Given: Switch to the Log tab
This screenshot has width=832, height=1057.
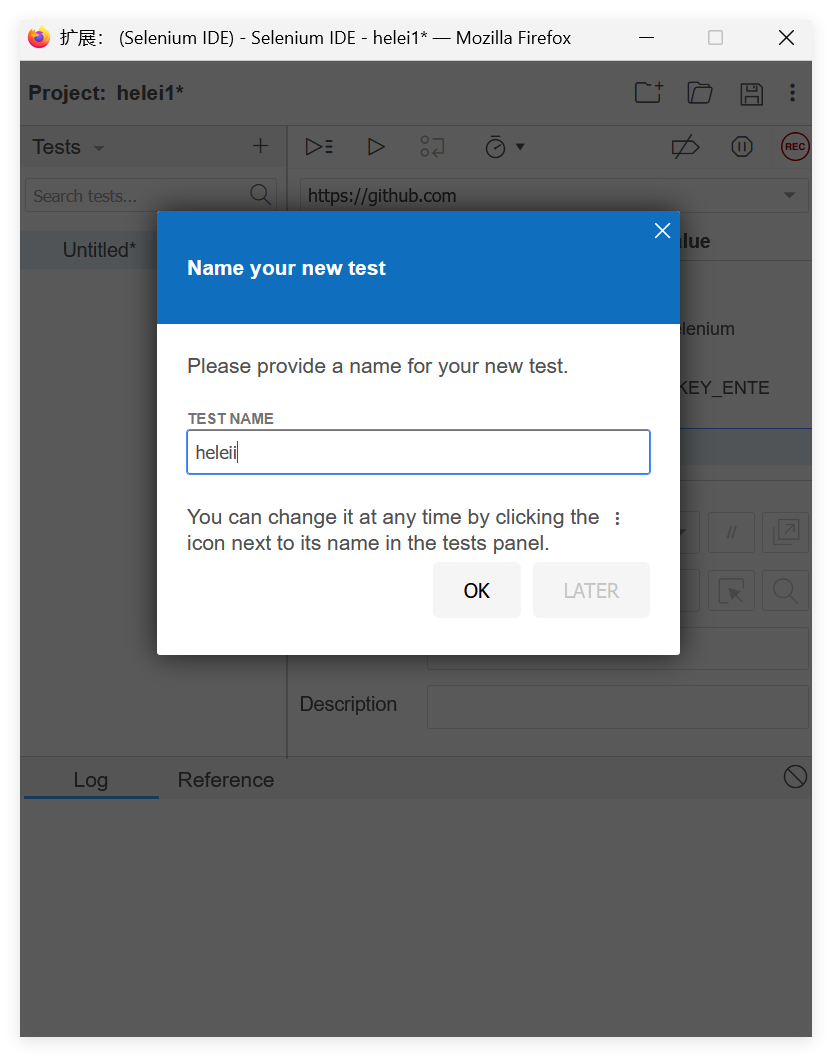Looking at the screenshot, I should [91, 780].
